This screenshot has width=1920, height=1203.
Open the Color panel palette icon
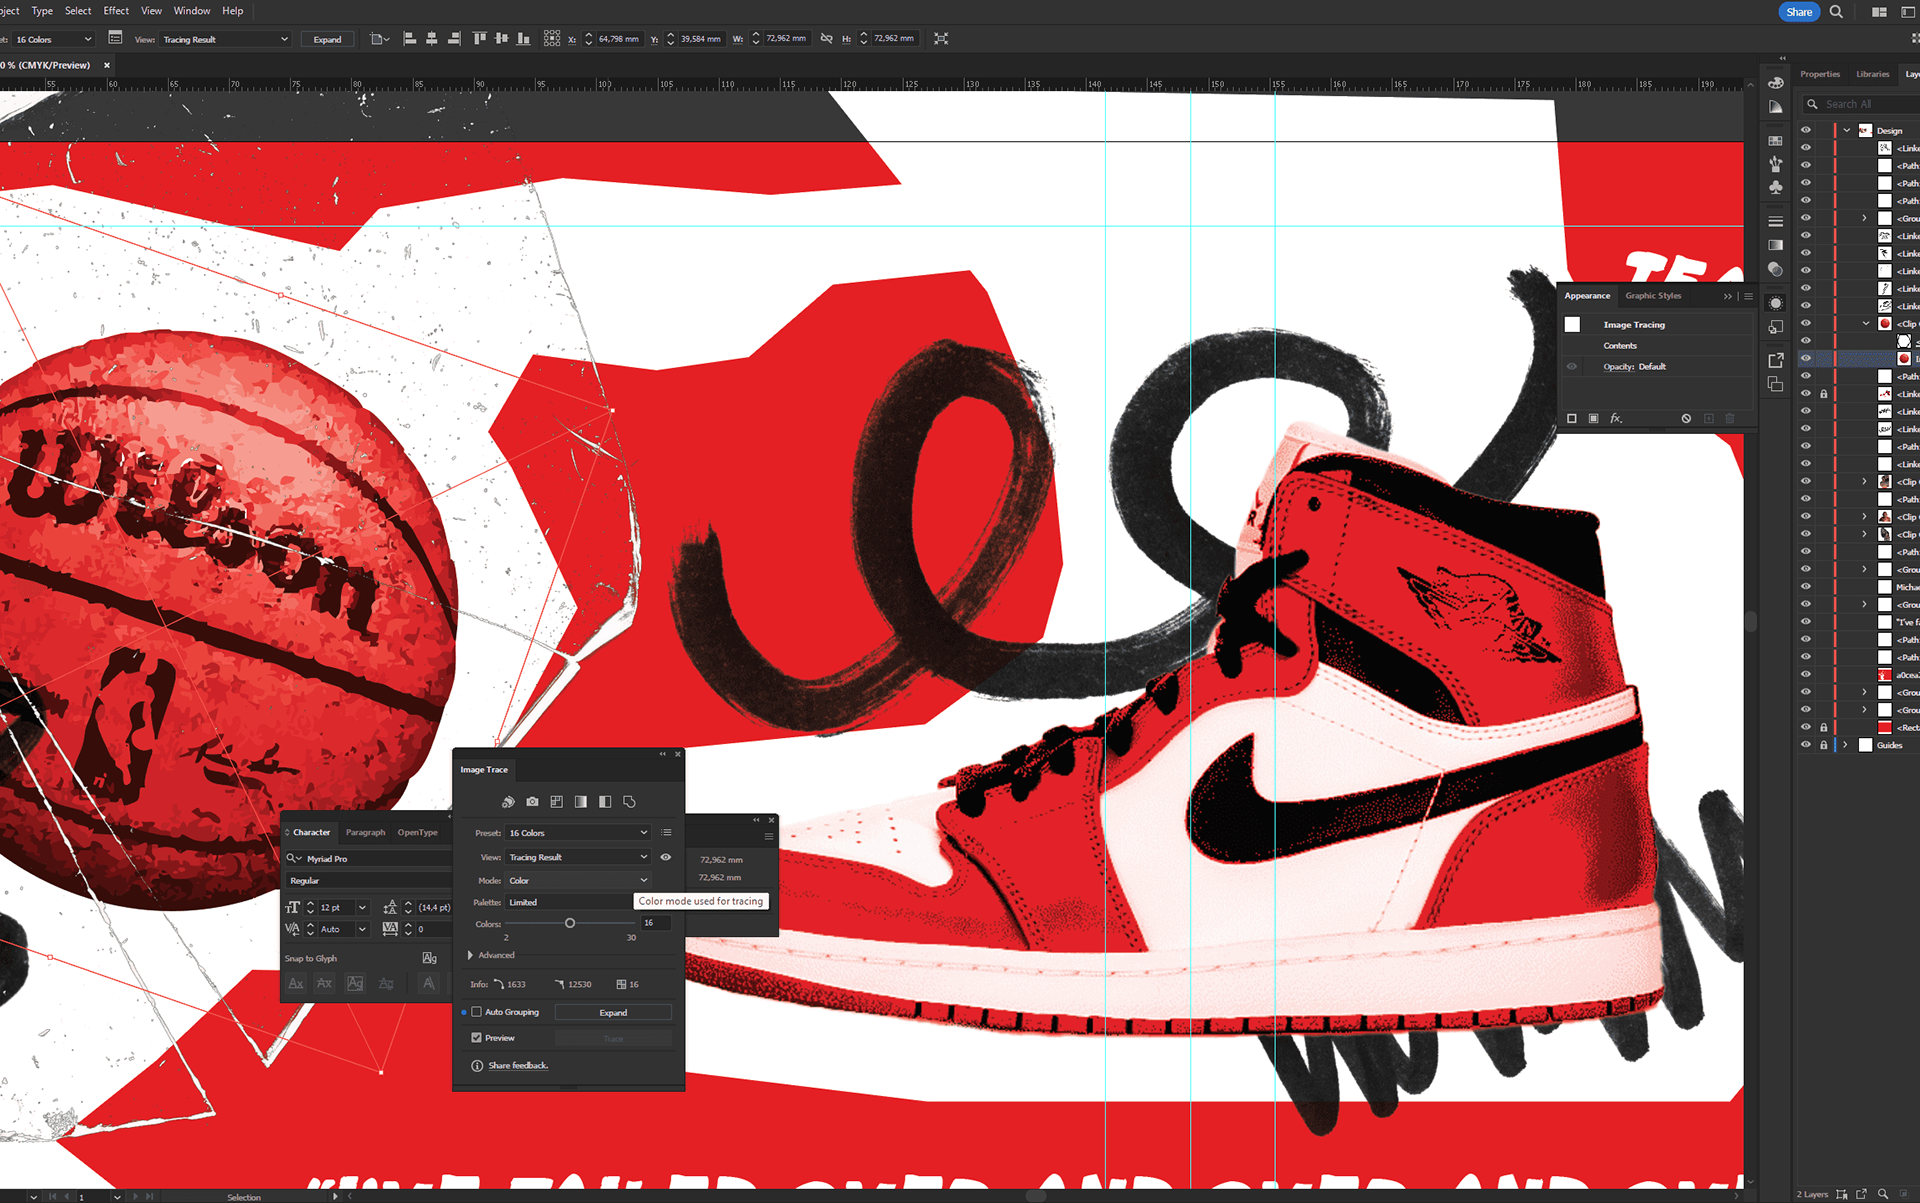coord(1776,83)
